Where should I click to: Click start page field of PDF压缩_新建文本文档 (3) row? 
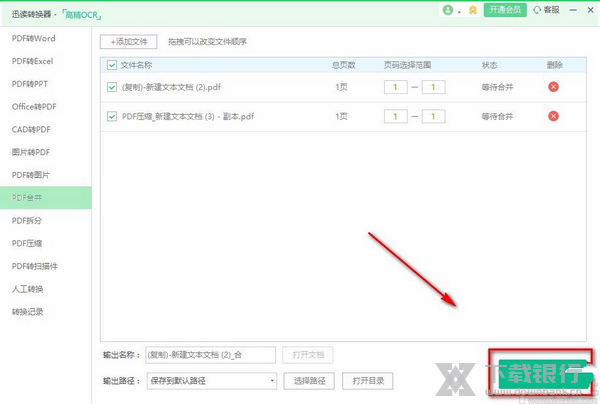(x=396, y=116)
